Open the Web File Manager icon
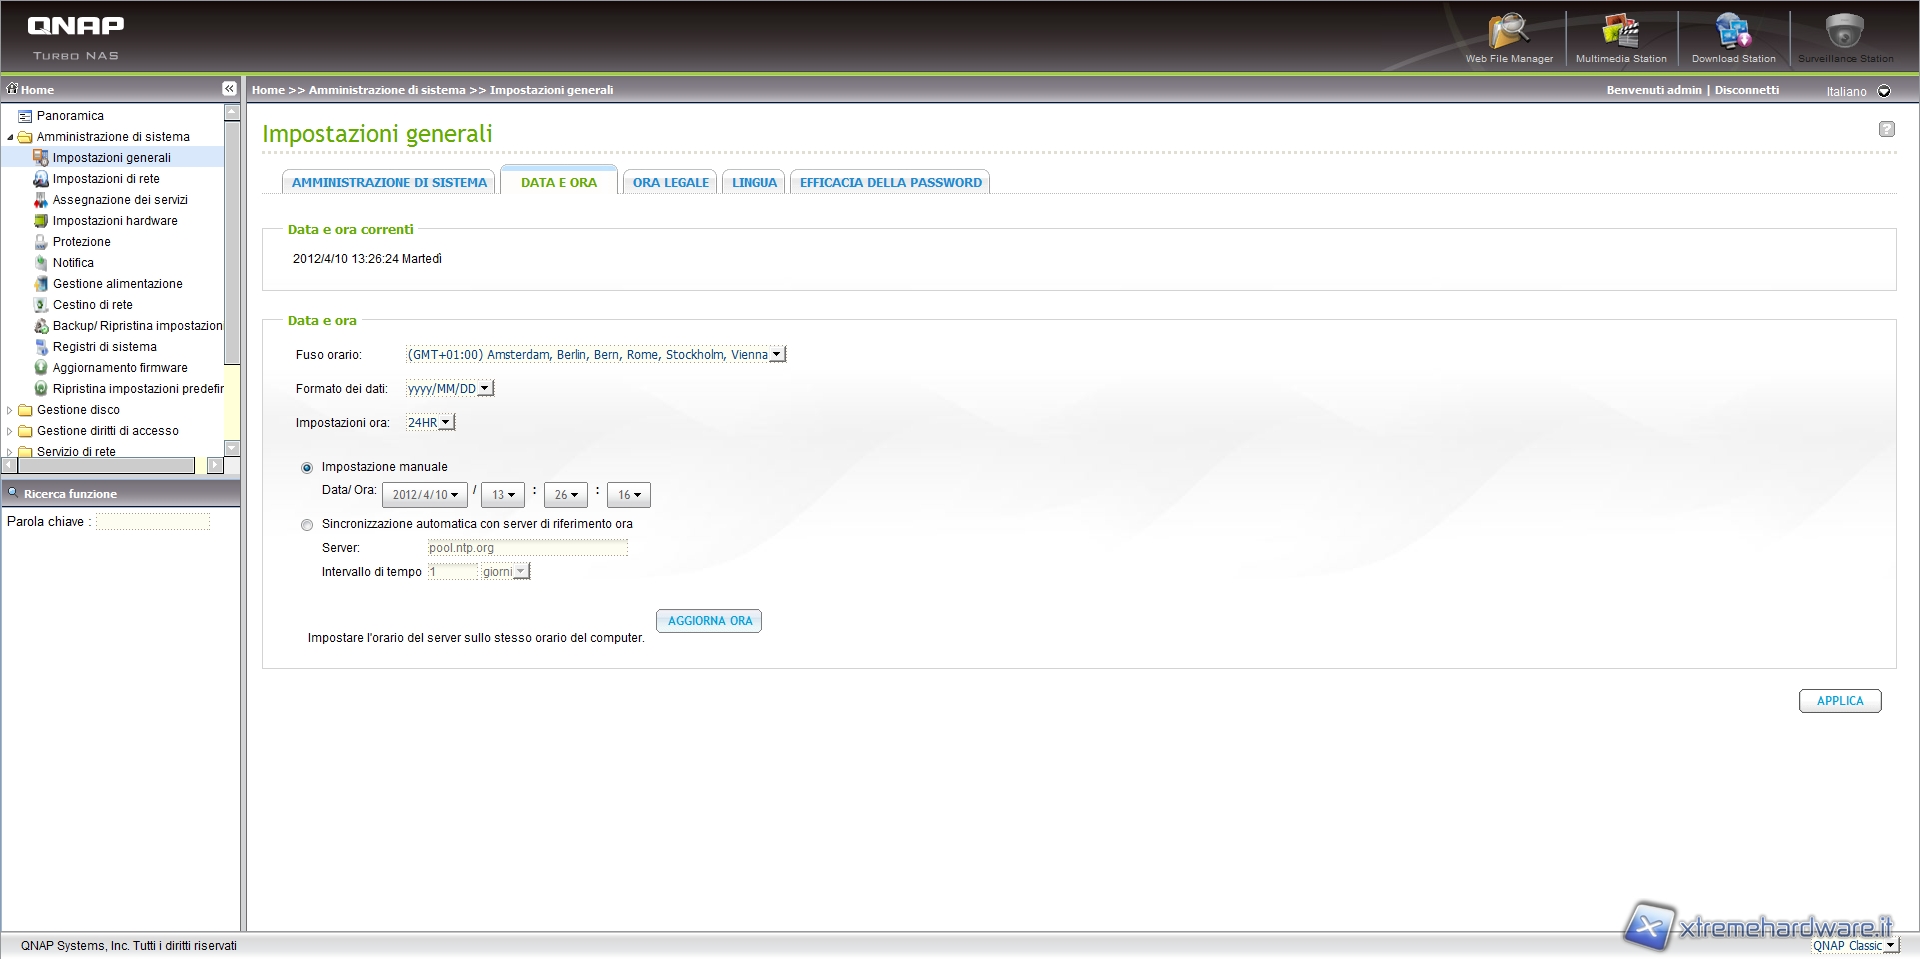Screen dimensions: 1920x959 [x=1508, y=35]
